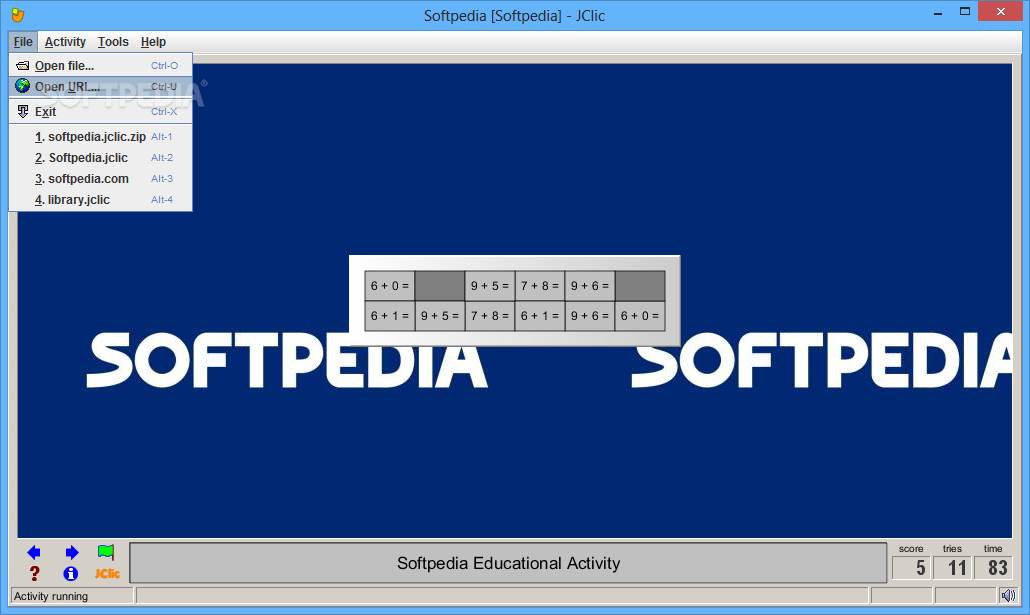The width and height of the screenshot is (1030, 615).
Task: Click the first bottom row card 6 + 1 =
Action: [x=390, y=316]
